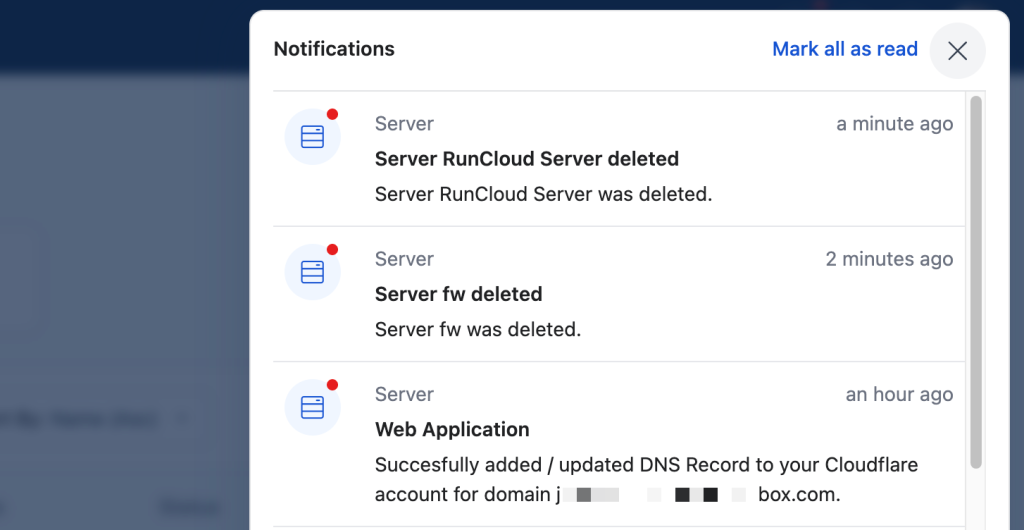Select the Server fw was deleted message
This screenshot has height=530, width=1024.
478,329
